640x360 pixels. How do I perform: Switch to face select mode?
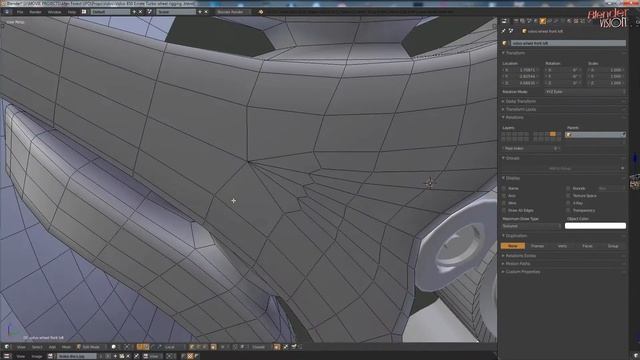[205, 347]
